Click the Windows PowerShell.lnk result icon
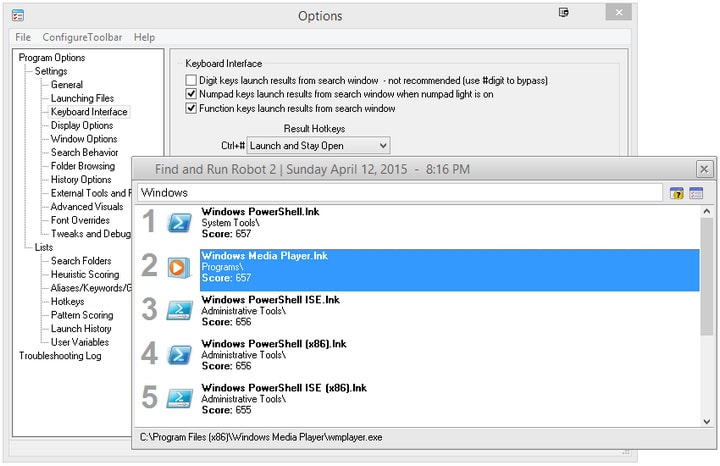Image resolution: width=720 pixels, height=466 pixels. tap(180, 223)
